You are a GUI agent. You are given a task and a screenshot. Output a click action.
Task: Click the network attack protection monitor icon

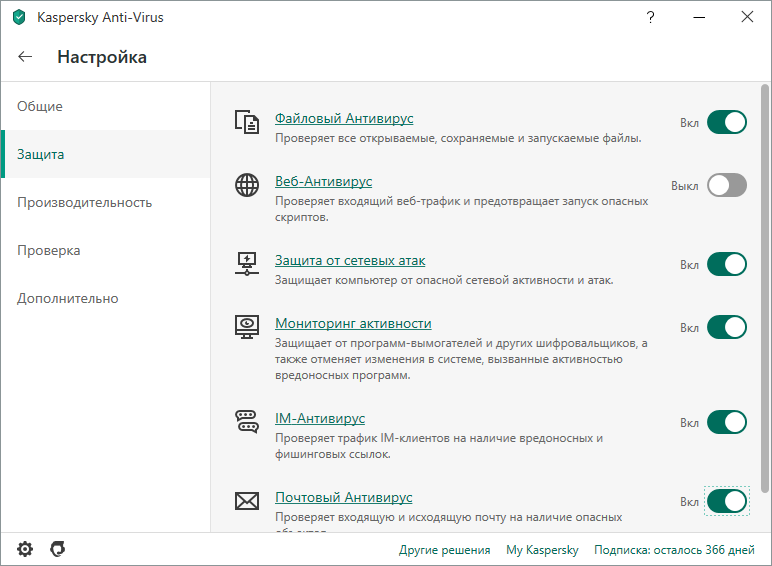(246, 264)
